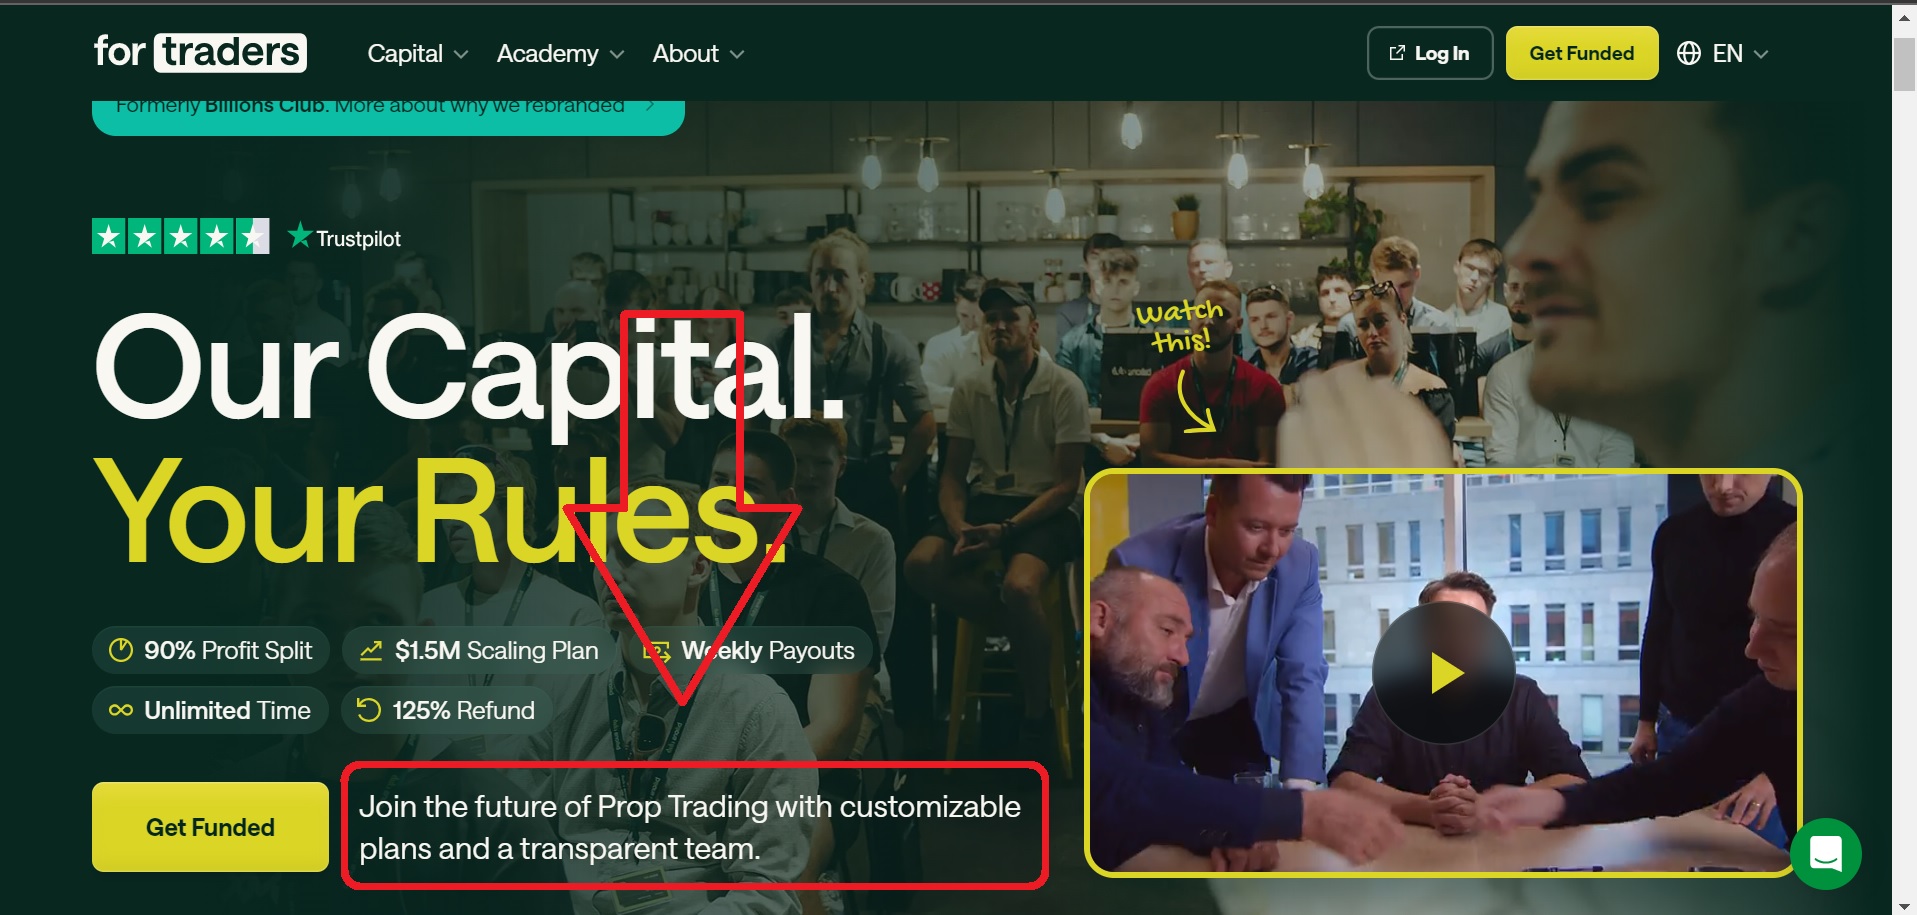1917x915 pixels.
Task: Click the large Get Funded hero button
Action: (210, 827)
